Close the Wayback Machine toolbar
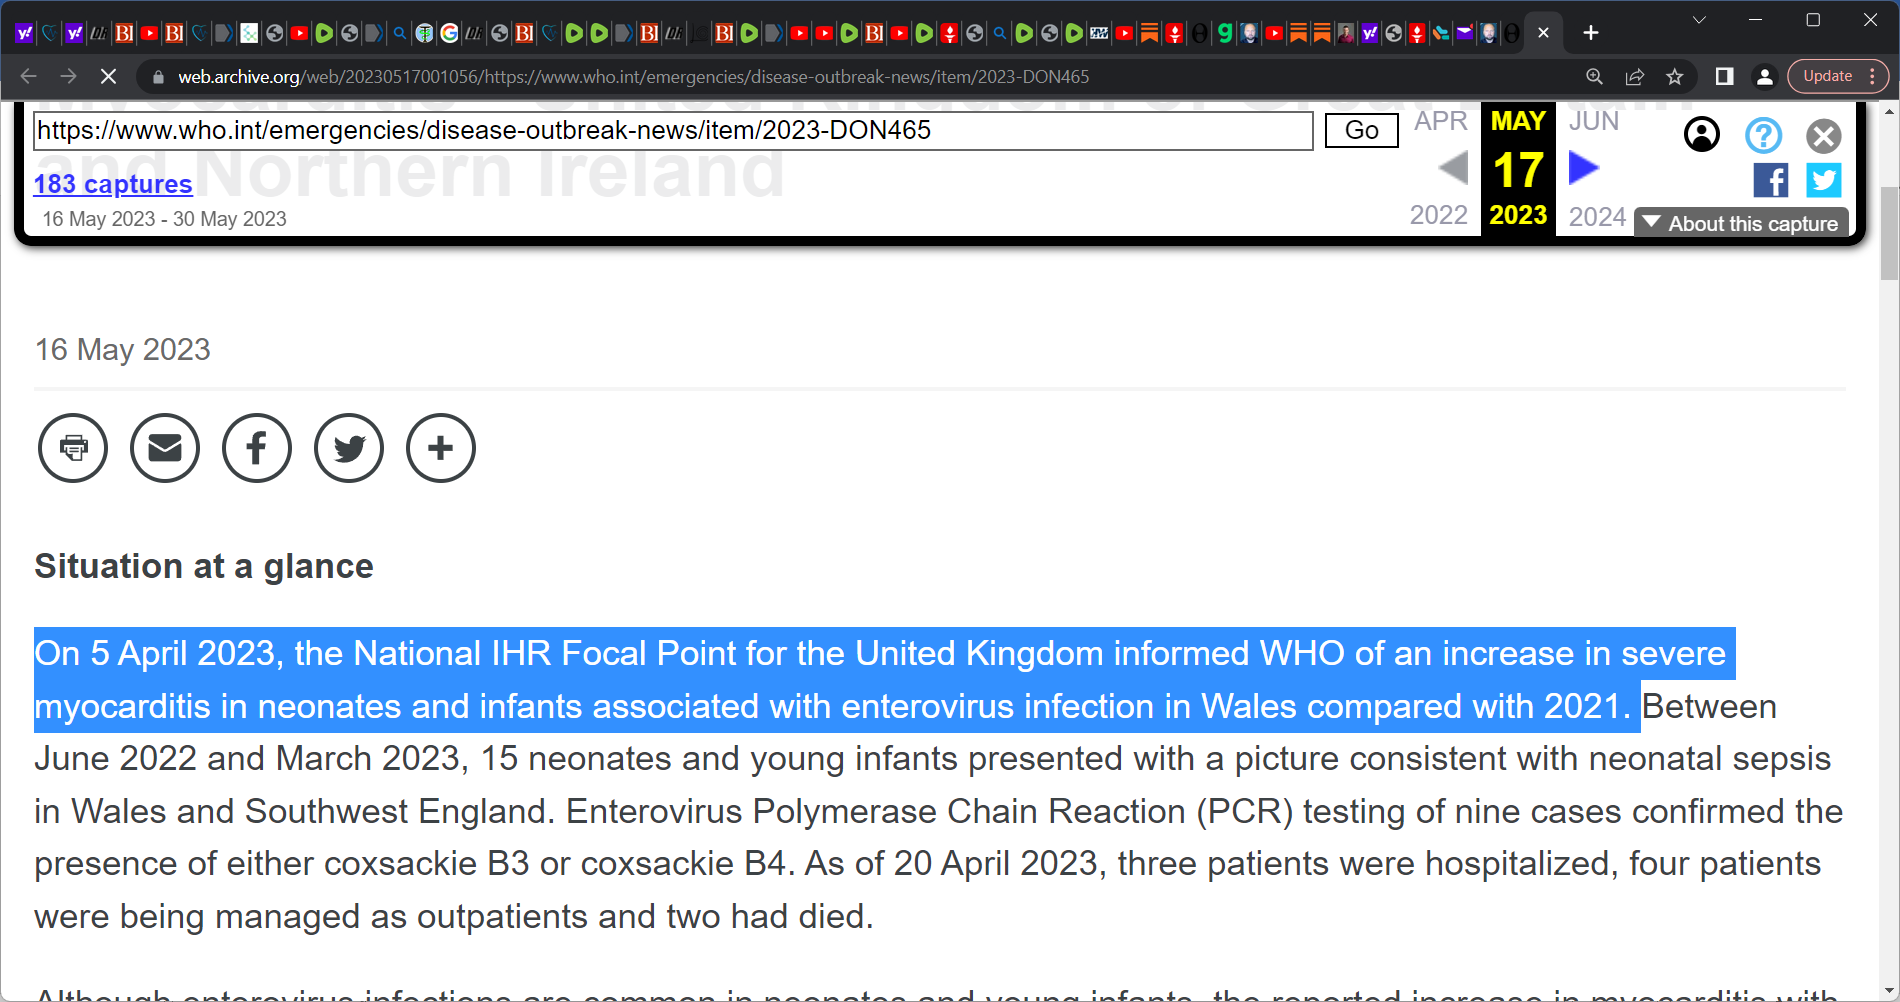Image resolution: width=1900 pixels, height=1002 pixels. 1824,135
